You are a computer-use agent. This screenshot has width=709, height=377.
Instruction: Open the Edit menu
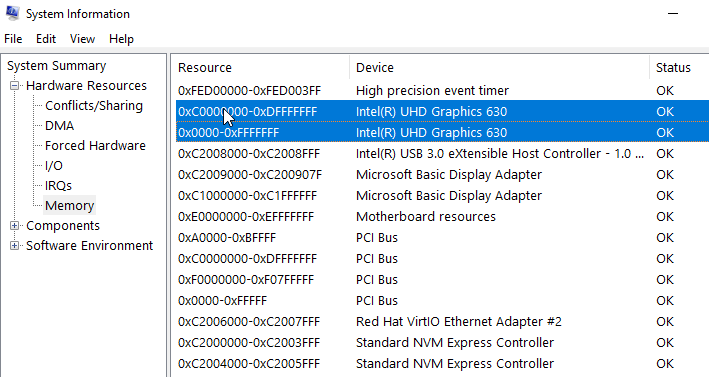(x=46, y=39)
